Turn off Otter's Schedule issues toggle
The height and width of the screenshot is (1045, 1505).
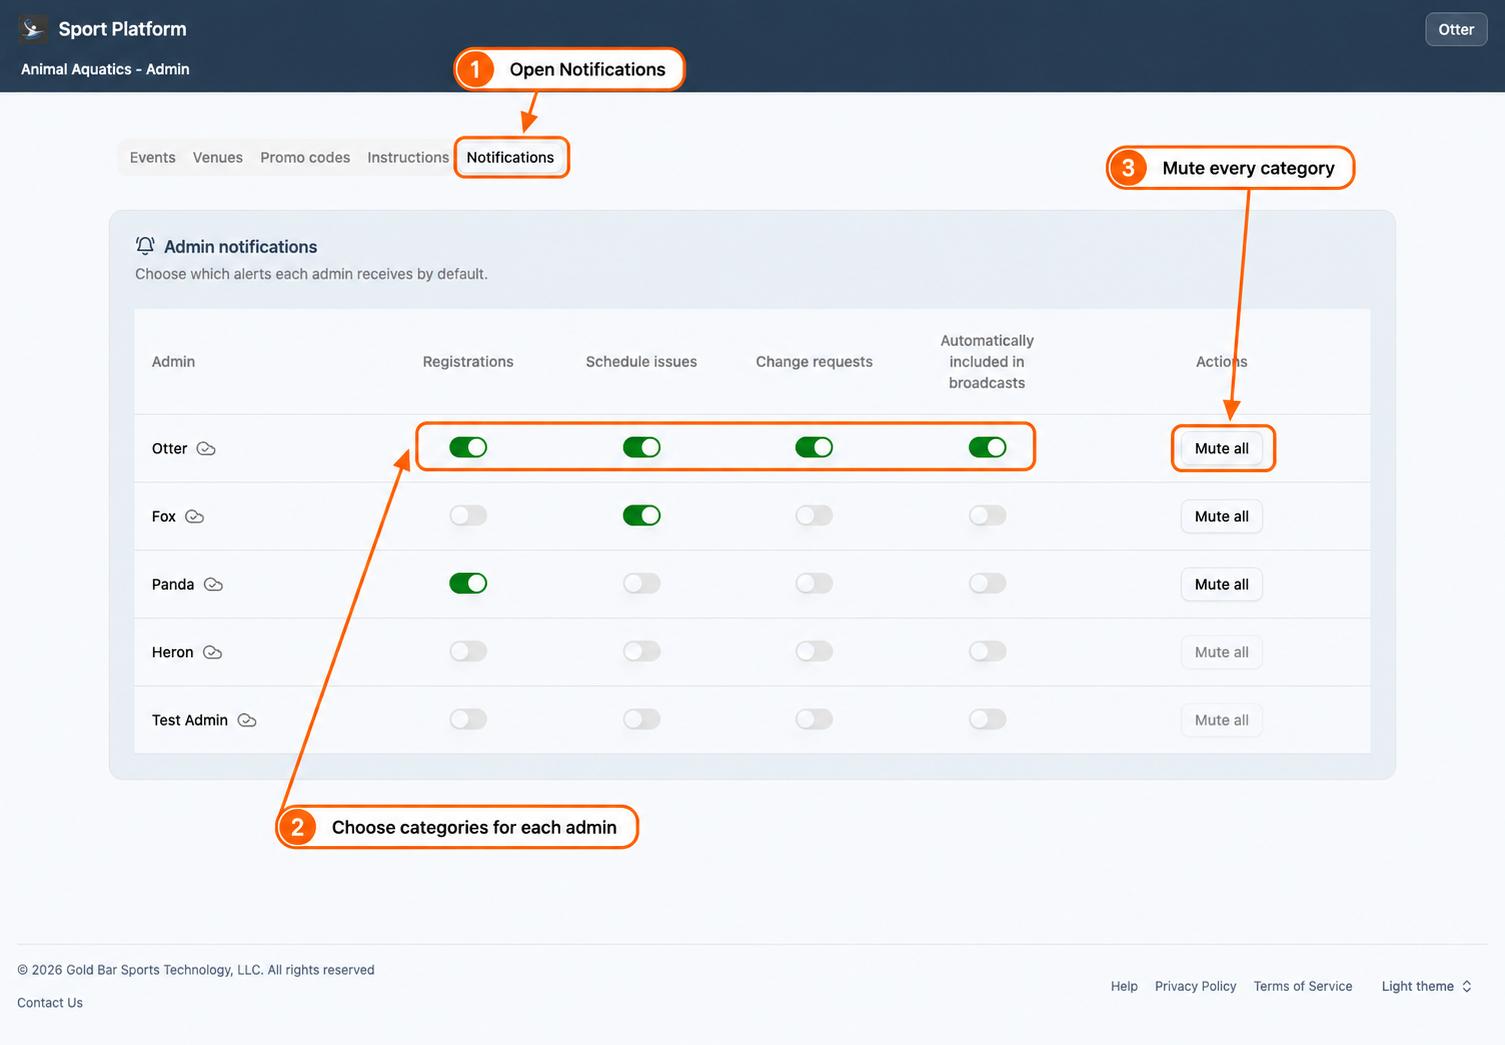[641, 447]
